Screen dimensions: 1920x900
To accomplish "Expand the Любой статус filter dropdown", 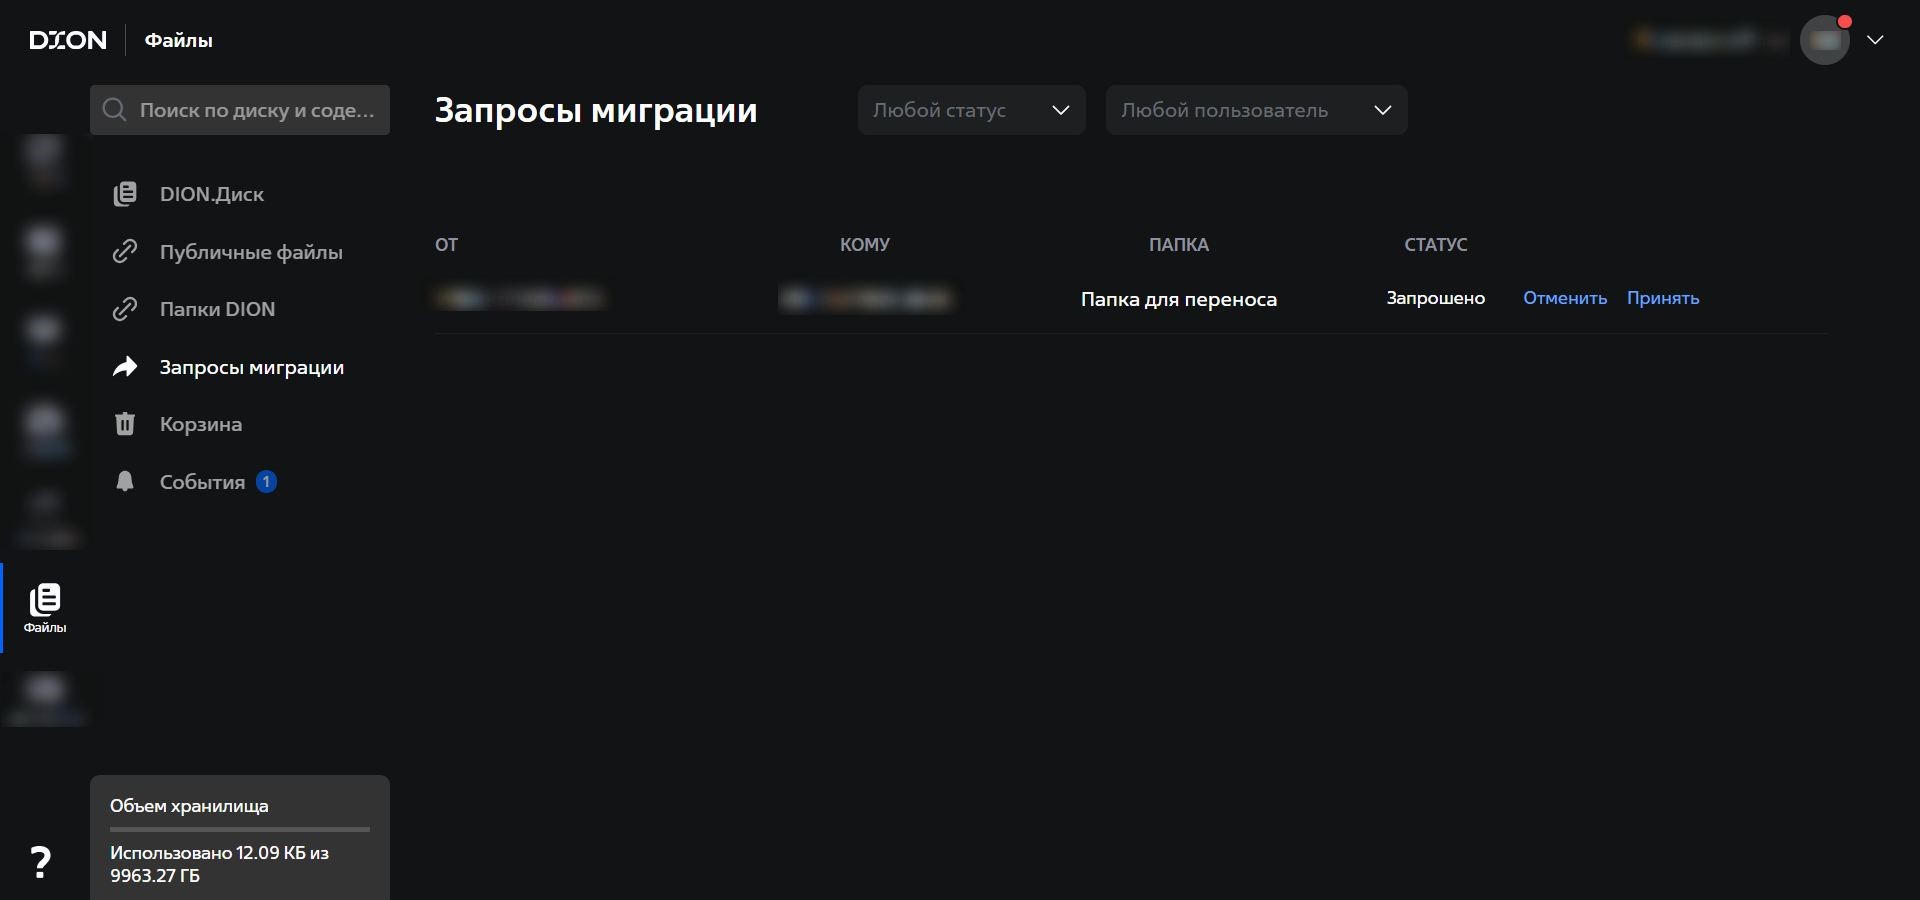I will coord(971,110).
